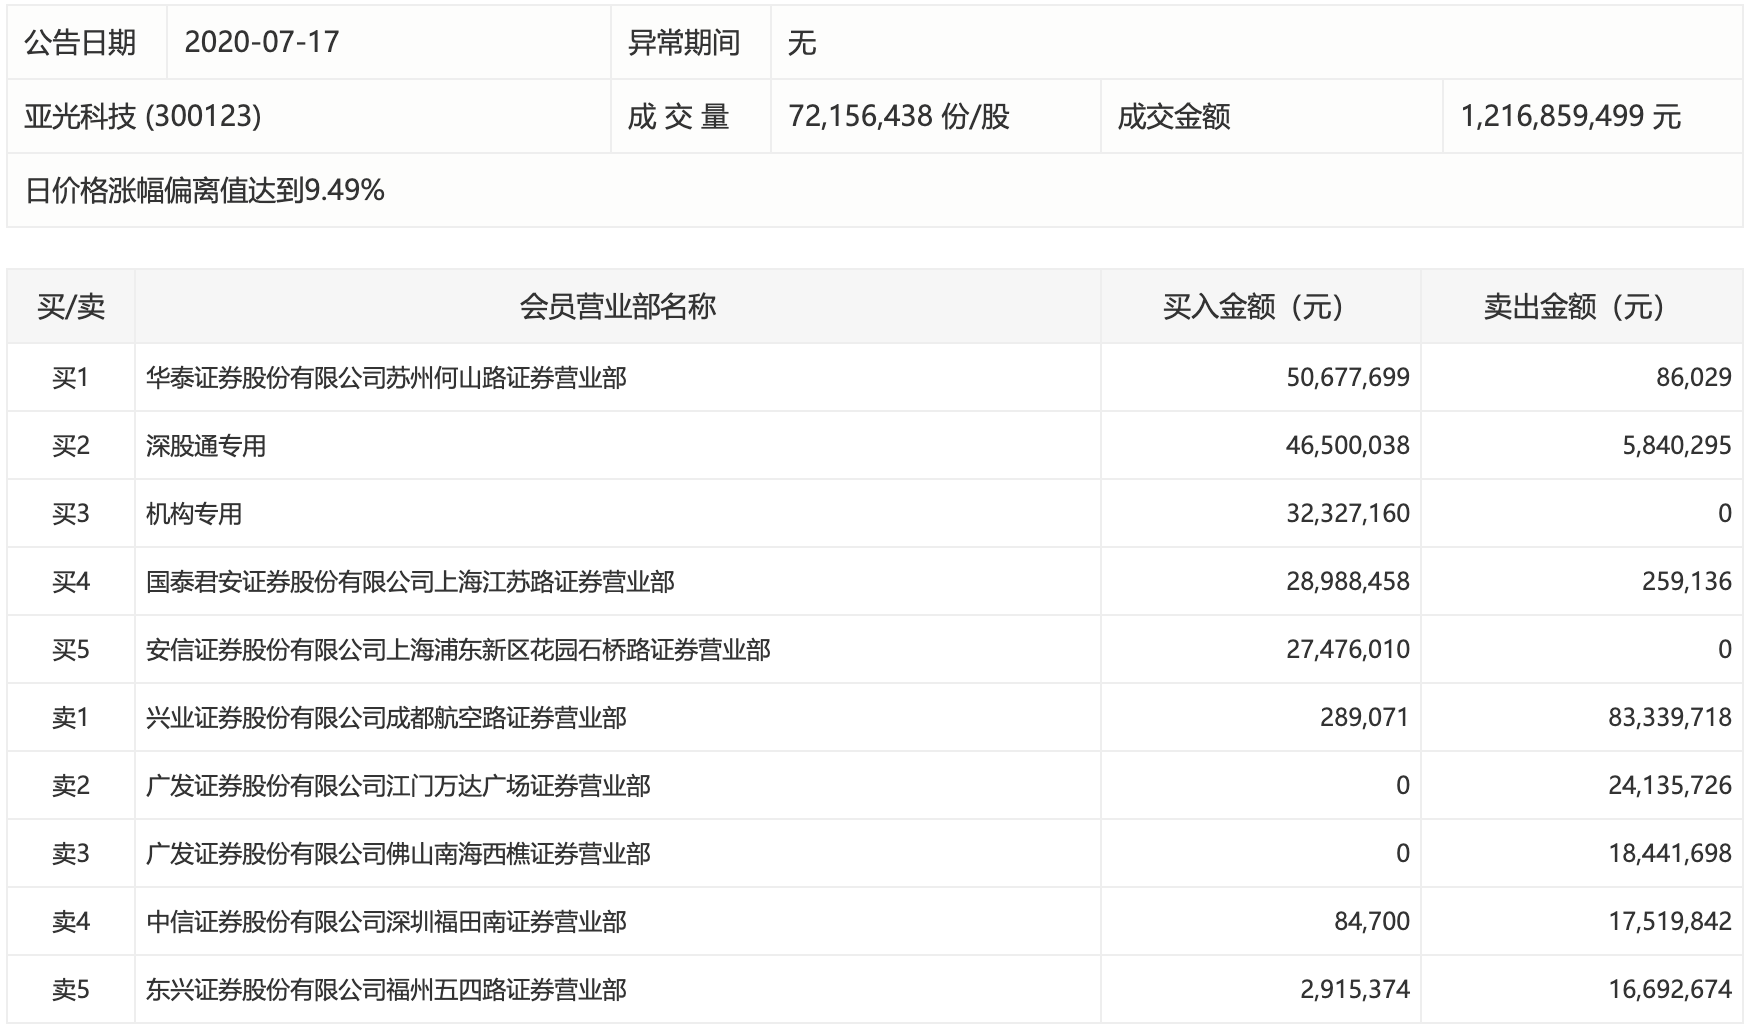Click sell amount 16,692,674
This screenshot has height=1028, width=1750.
tap(1670, 990)
